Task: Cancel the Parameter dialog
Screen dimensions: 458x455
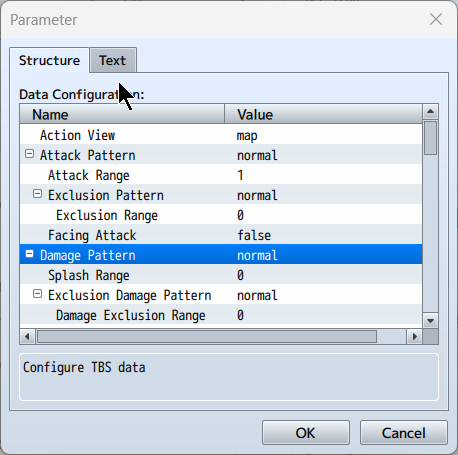Action: click(403, 433)
